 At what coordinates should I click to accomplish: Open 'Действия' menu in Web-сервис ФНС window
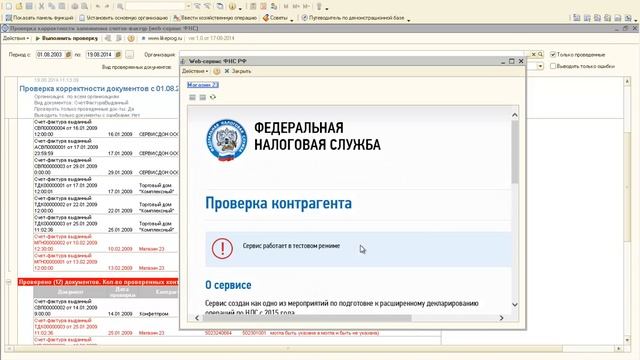(195, 71)
